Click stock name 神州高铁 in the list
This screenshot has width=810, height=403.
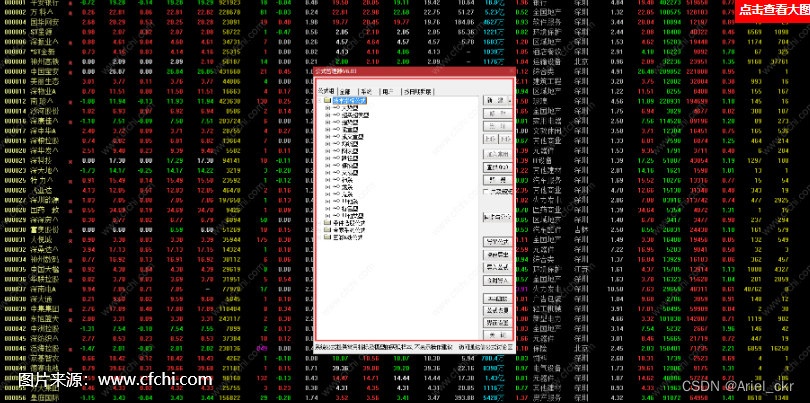45,61
